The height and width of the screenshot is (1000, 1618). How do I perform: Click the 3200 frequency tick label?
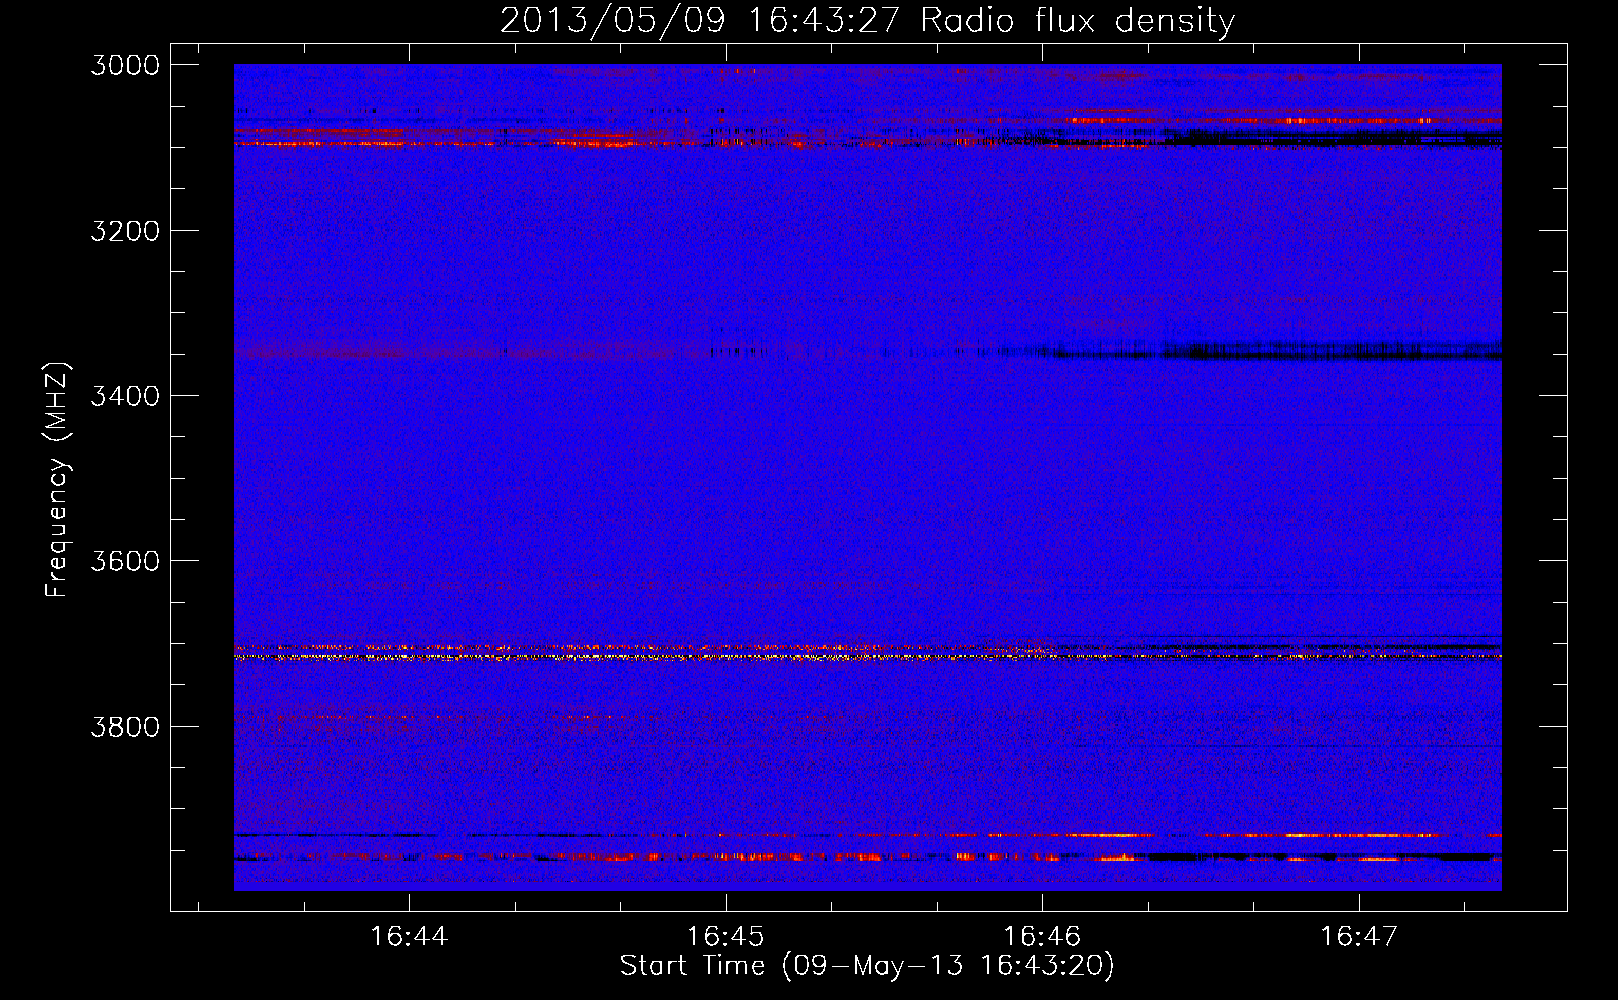coord(125,231)
